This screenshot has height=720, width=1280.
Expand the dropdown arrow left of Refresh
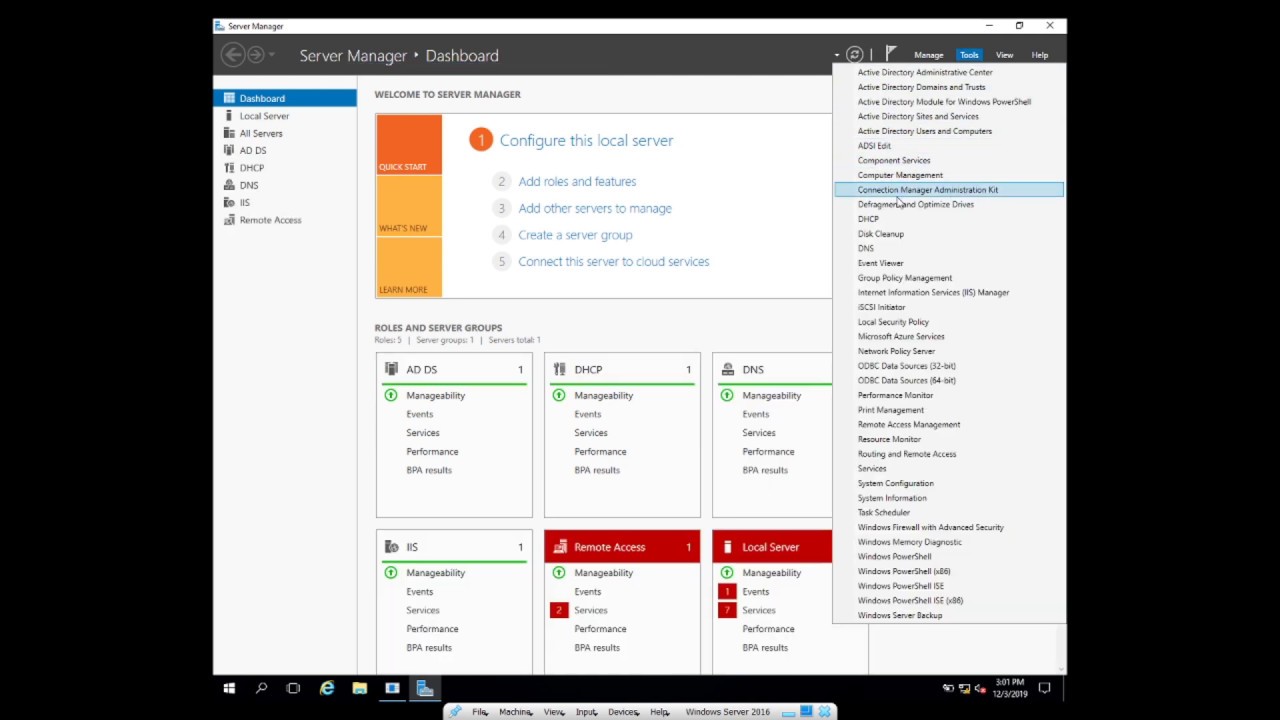point(837,56)
